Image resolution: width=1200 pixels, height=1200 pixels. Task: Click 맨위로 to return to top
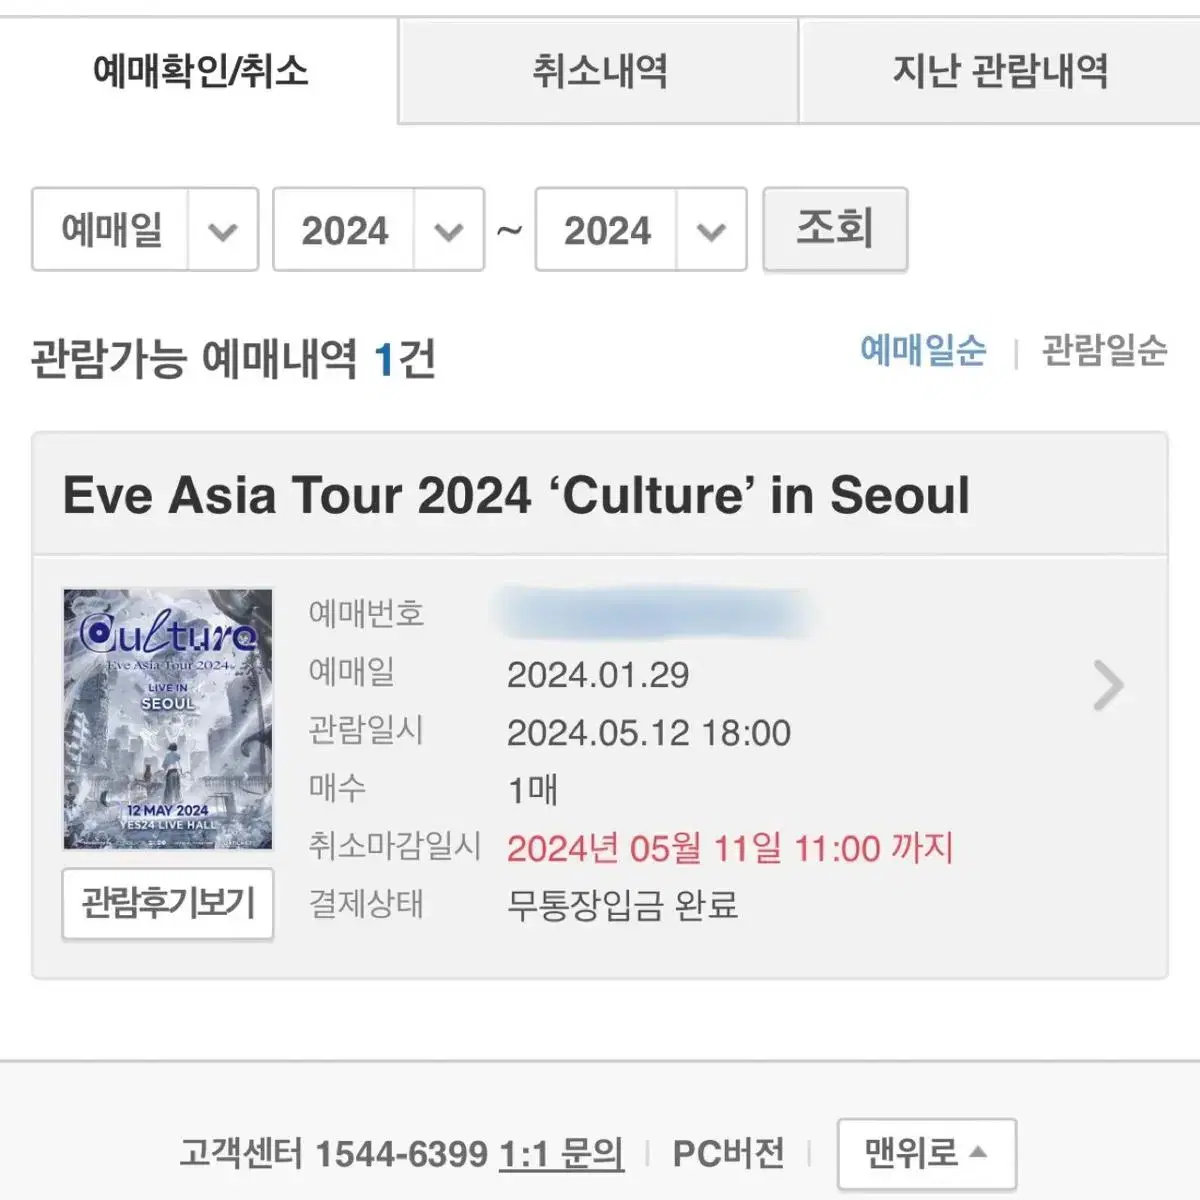pos(927,1154)
